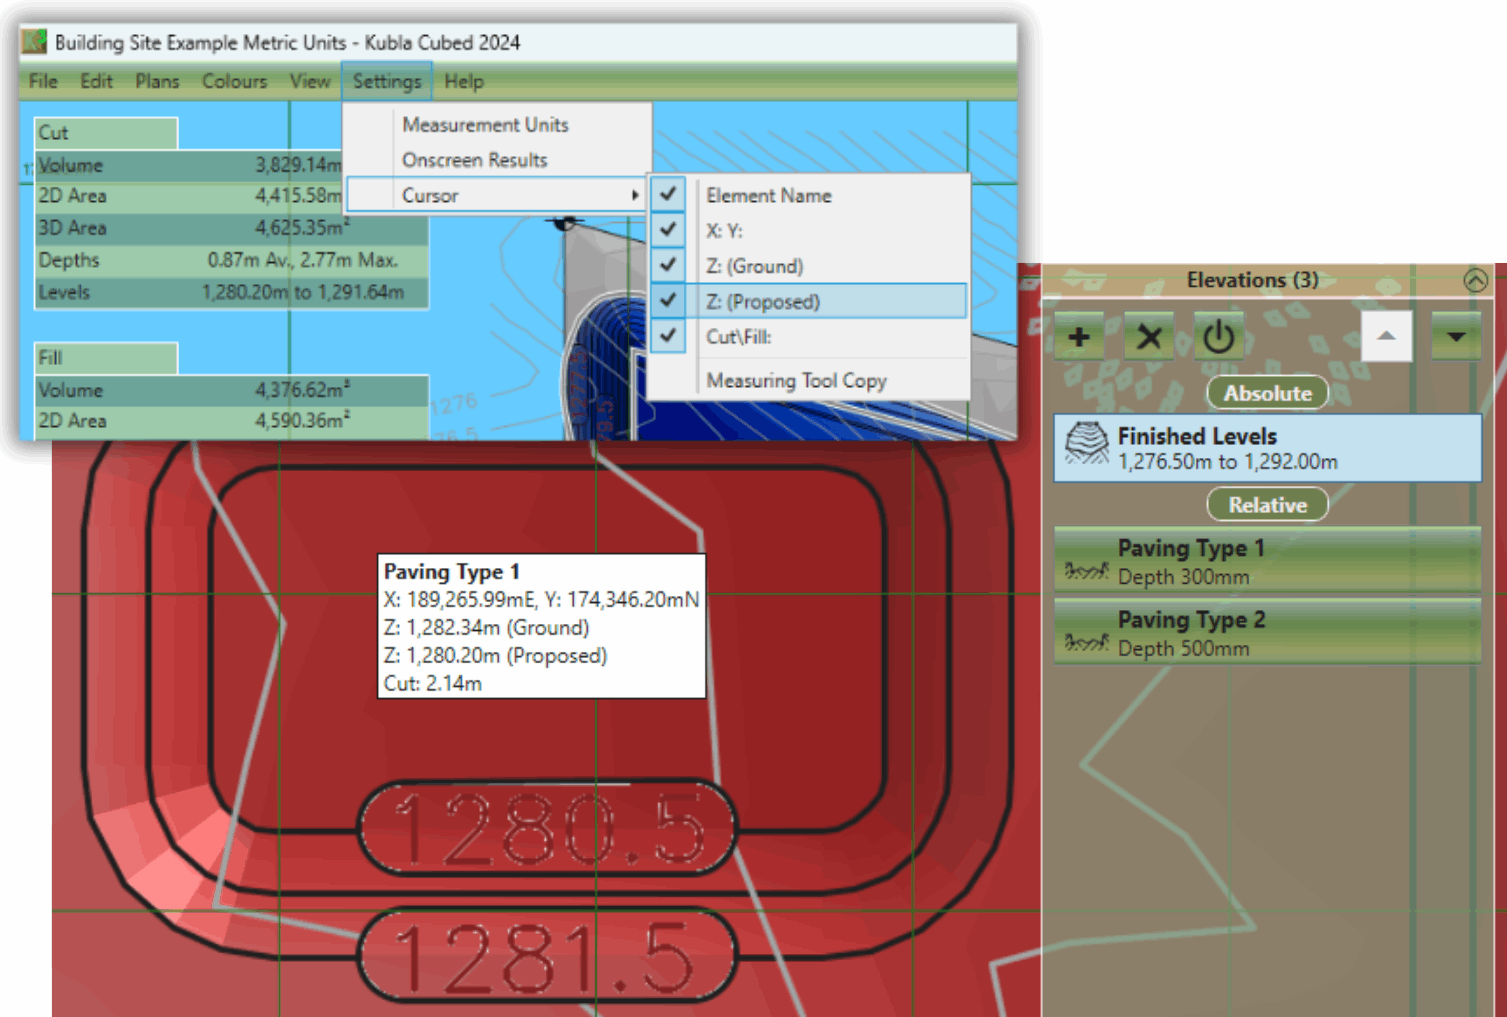Toggle the Element Name cursor option
Image resolution: width=1507 pixels, height=1017 pixels.
(768, 196)
